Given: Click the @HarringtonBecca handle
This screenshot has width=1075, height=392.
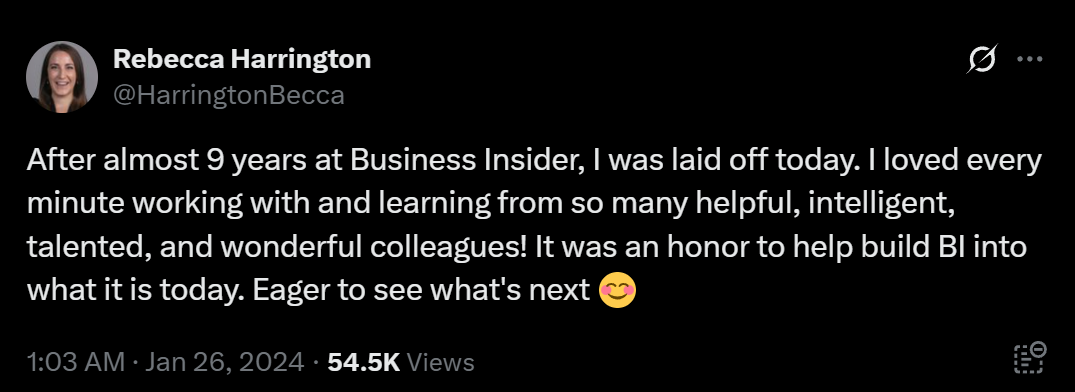Looking at the screenshot, I should [228, 95].
